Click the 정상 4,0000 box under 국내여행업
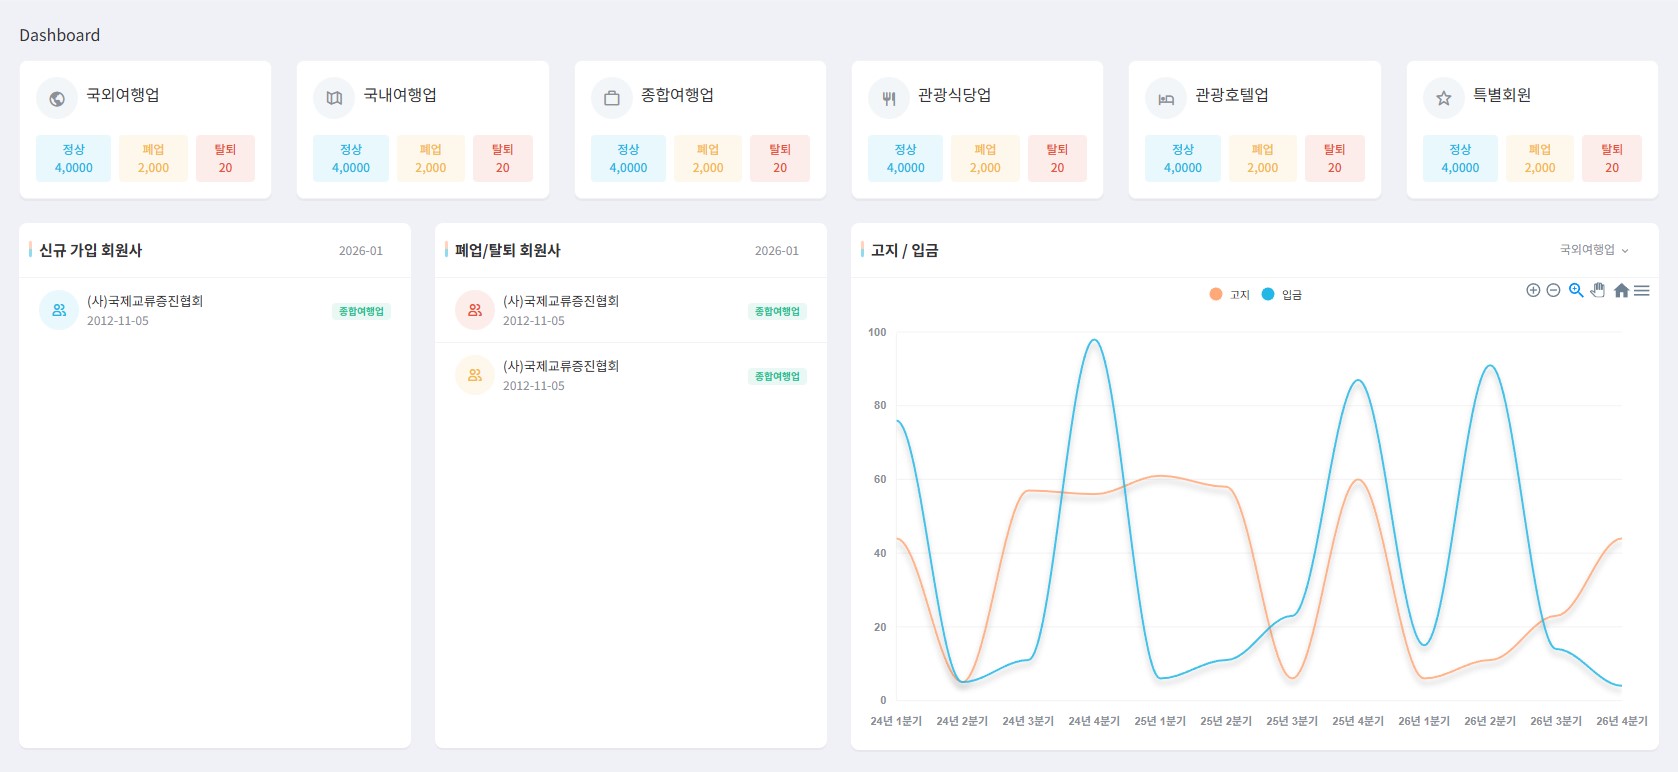Viewport: 1678px width, 772px height. (x=351, y=158)
